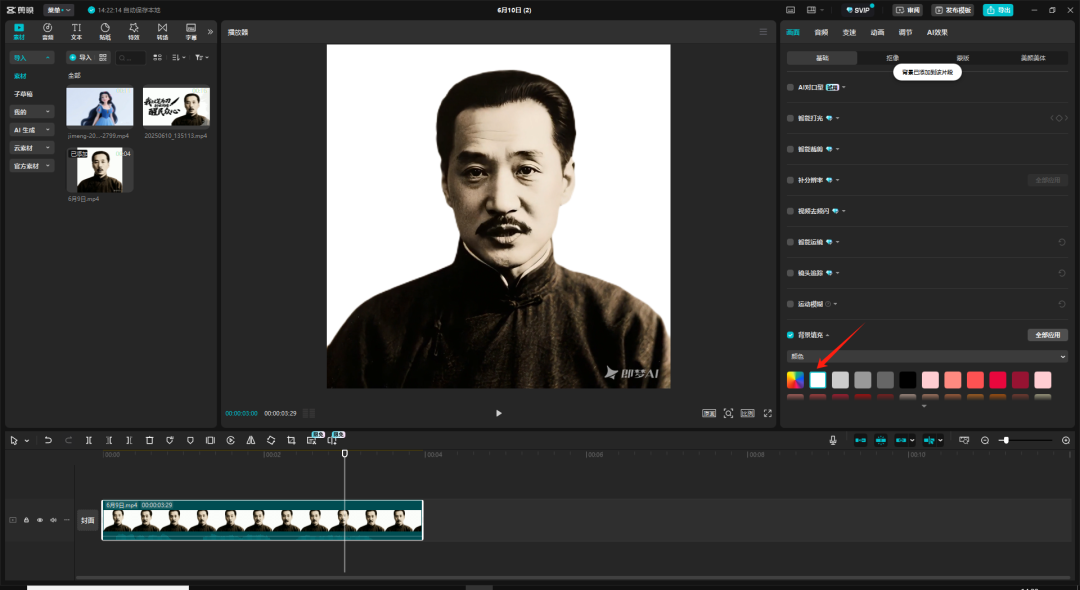This screenshot has width=1080, height=590.
Task: Select the black background color swatch
Action: point(907,380)
